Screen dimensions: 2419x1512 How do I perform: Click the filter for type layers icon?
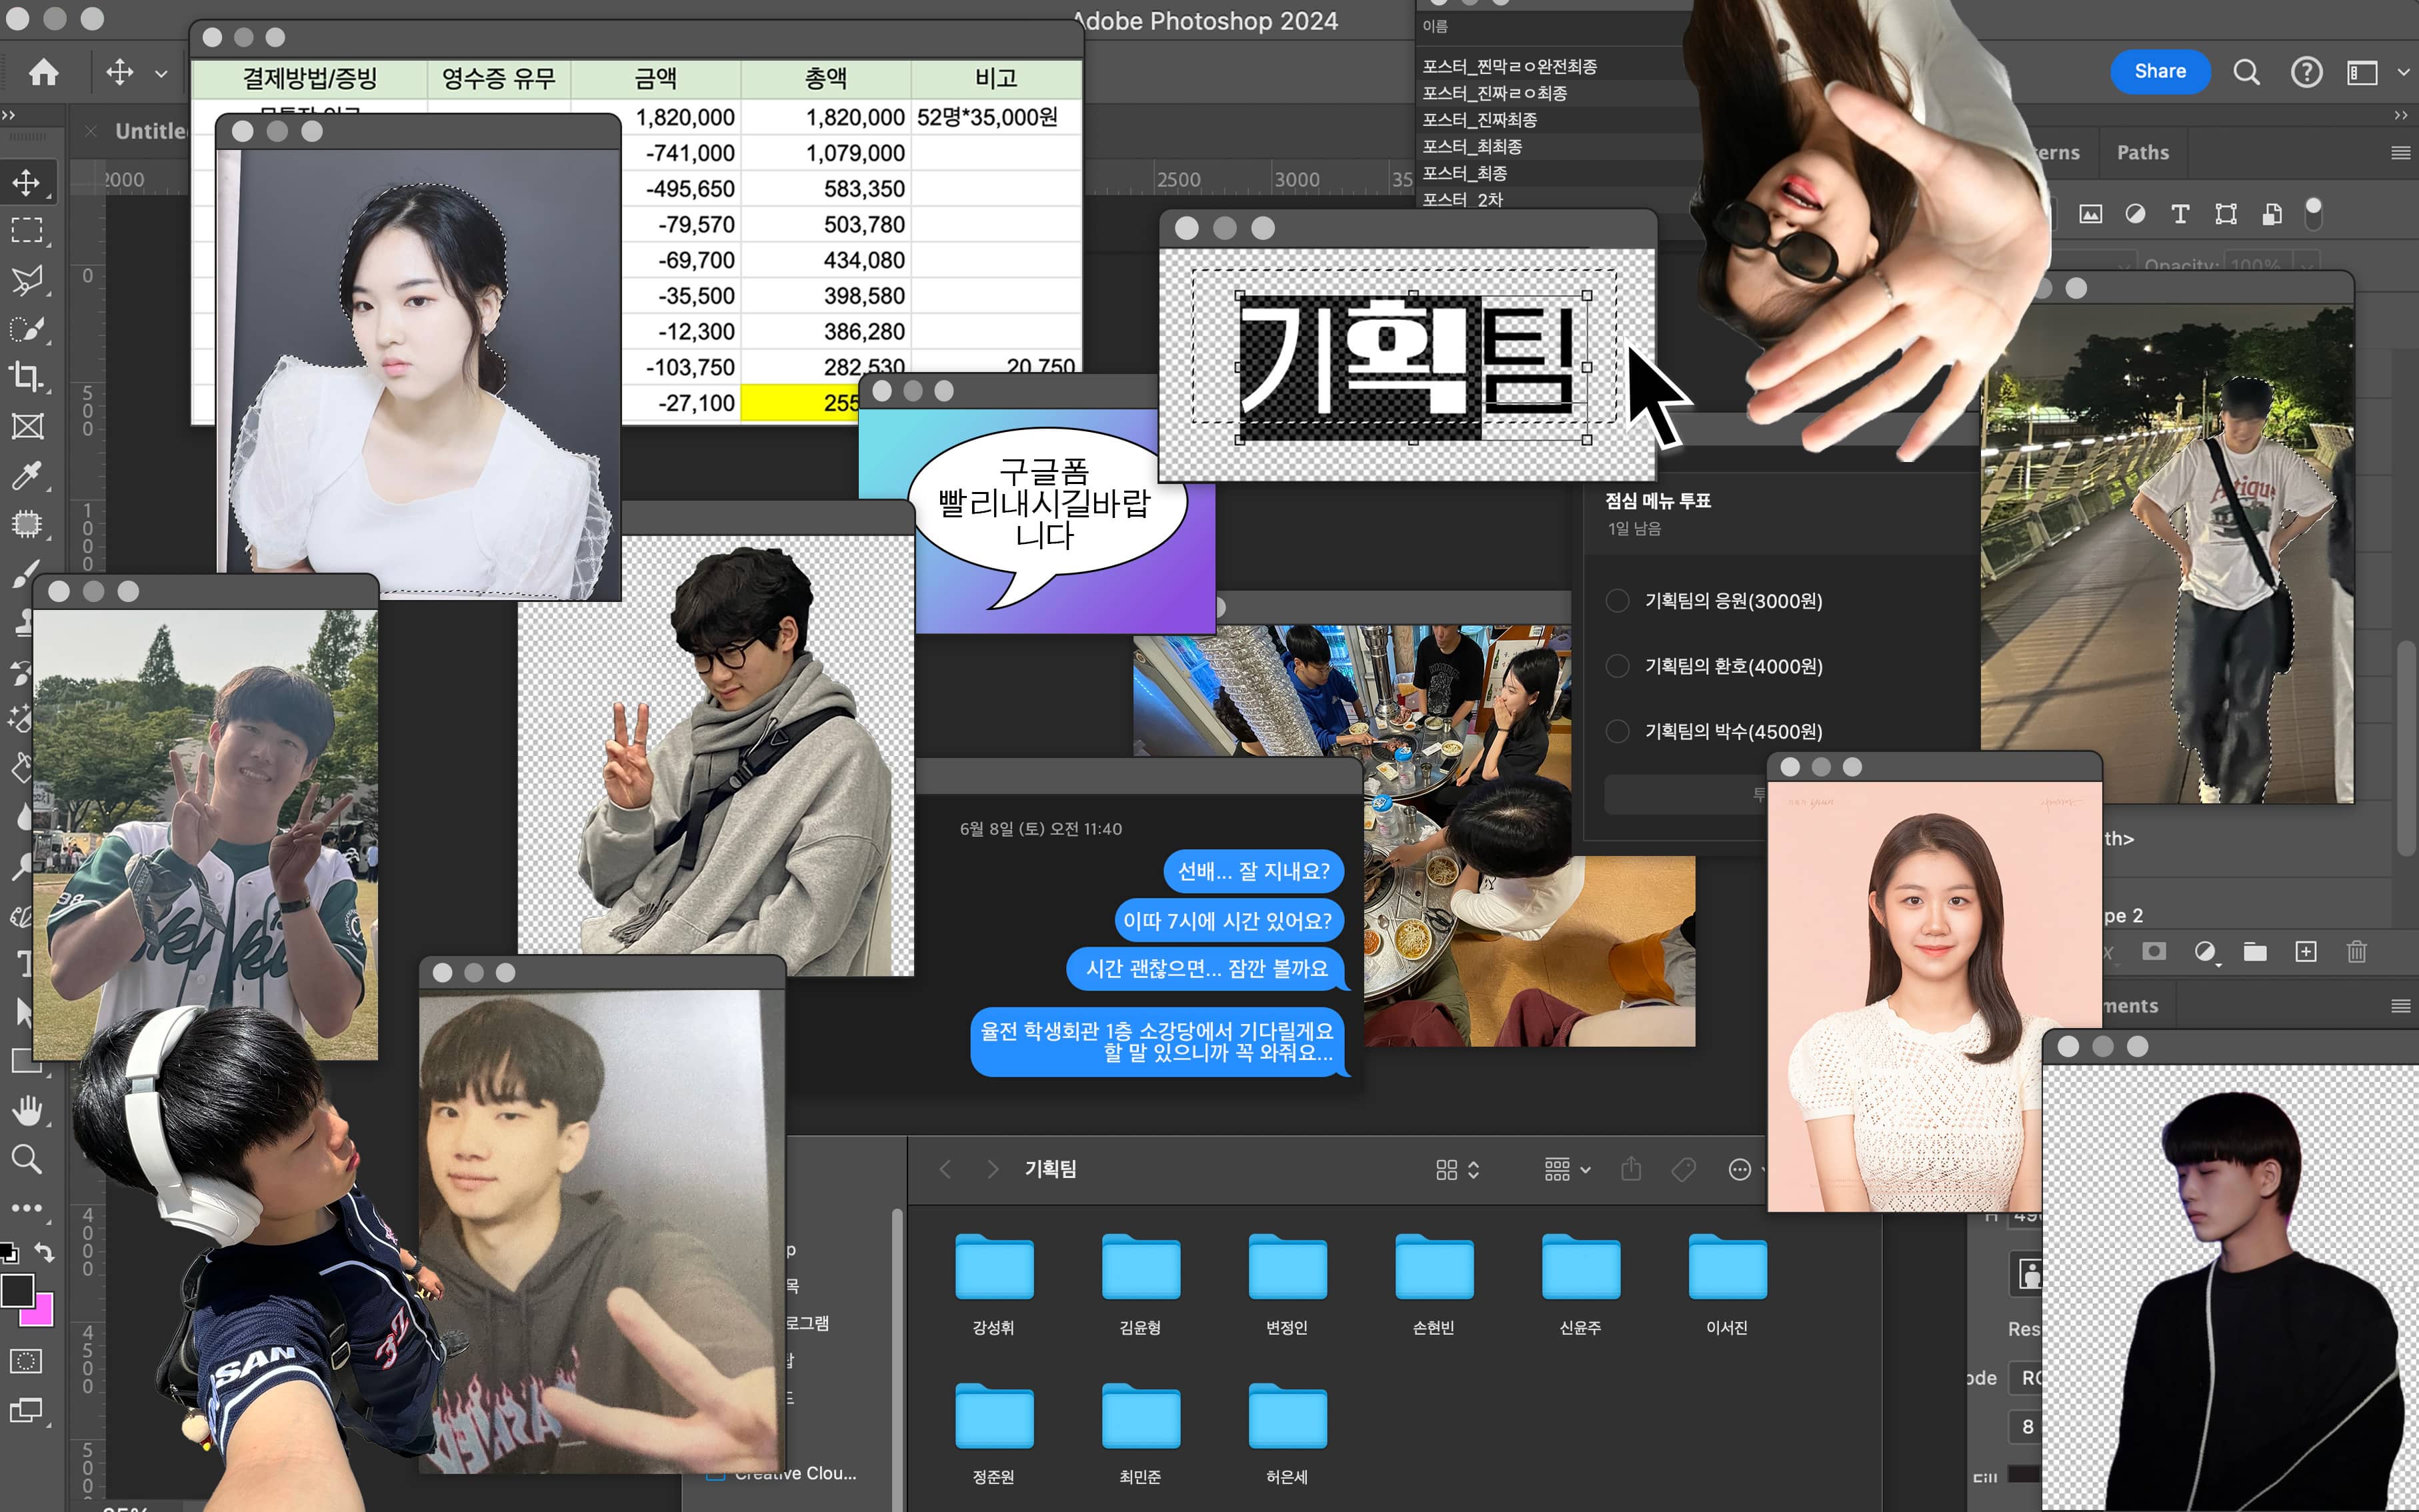click(2180, 214)
